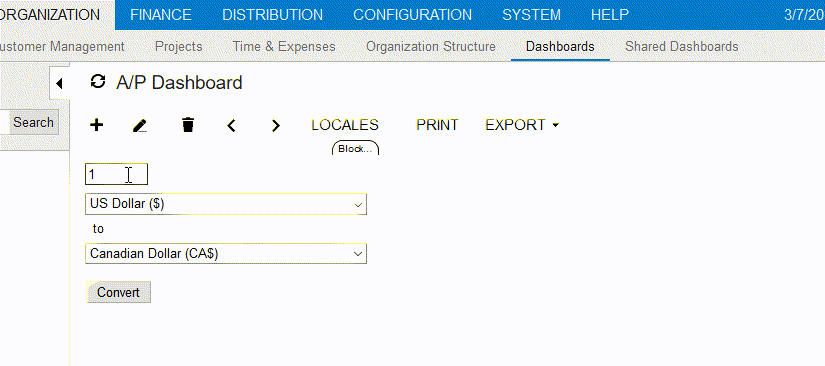The height and width of the screenshot is (366, 825).
Task: Open the ORGANIZATION menu
Action: pos(51,15)
